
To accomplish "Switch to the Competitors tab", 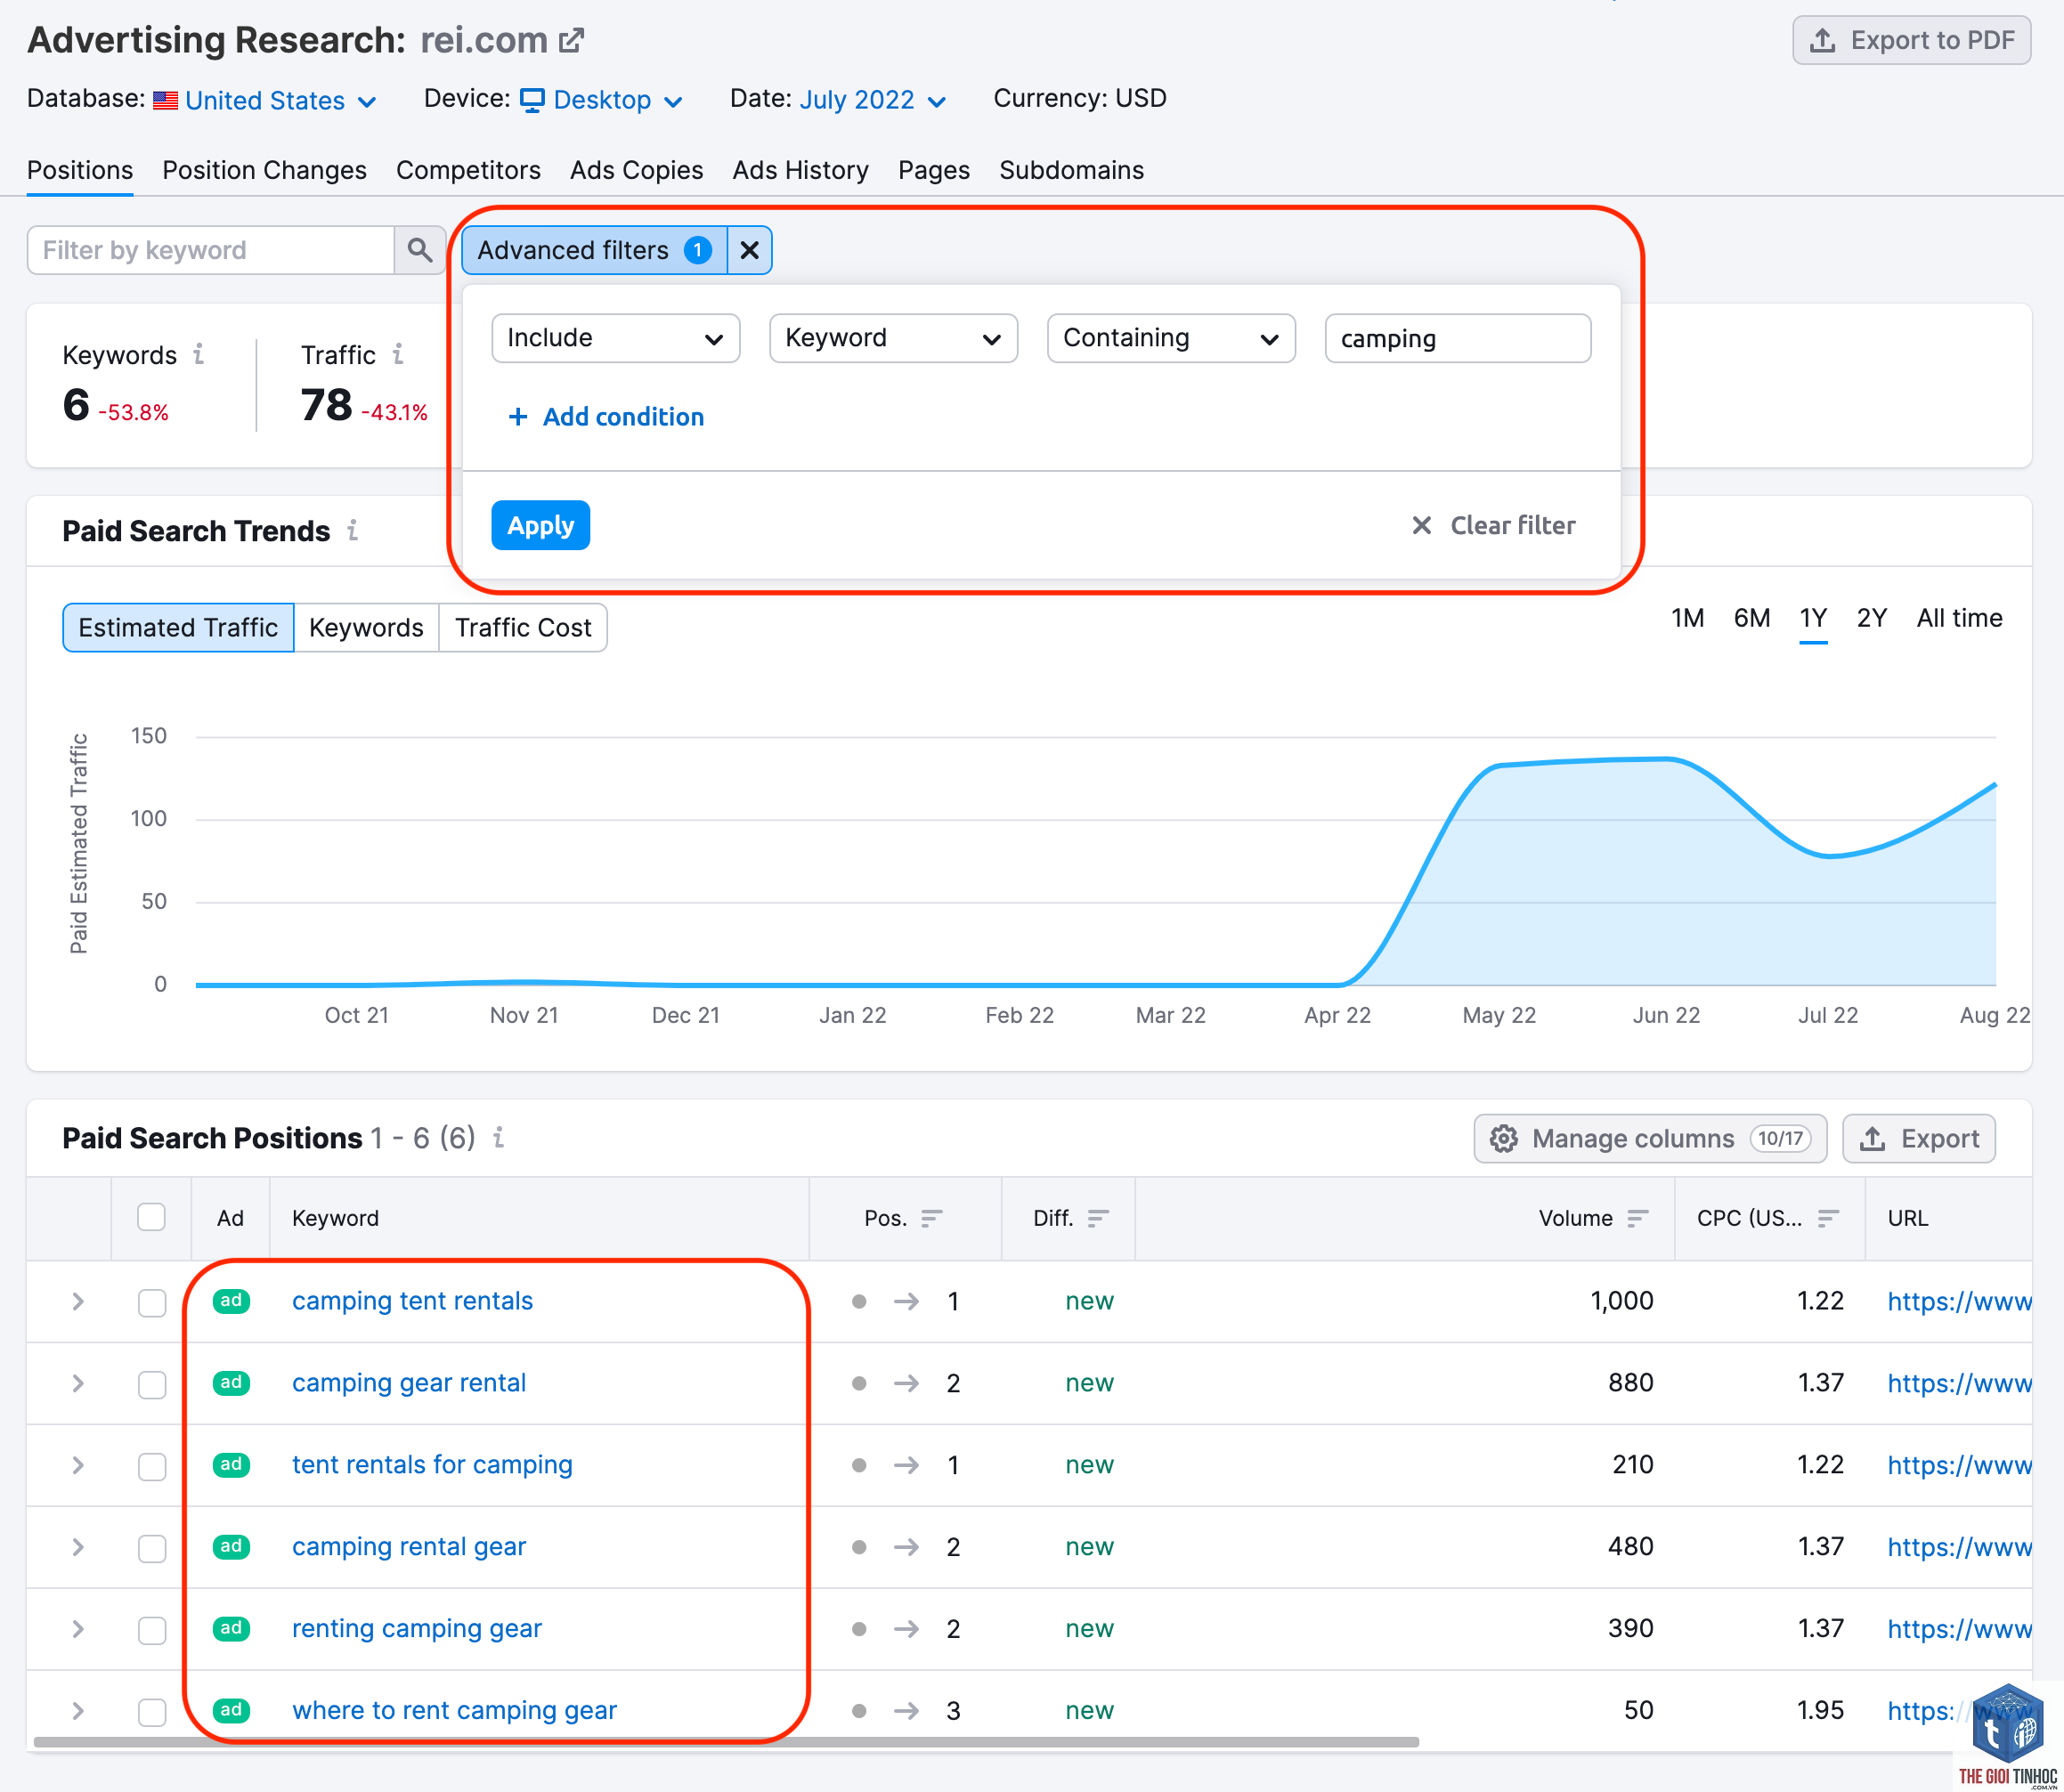I will coord(468,170).
